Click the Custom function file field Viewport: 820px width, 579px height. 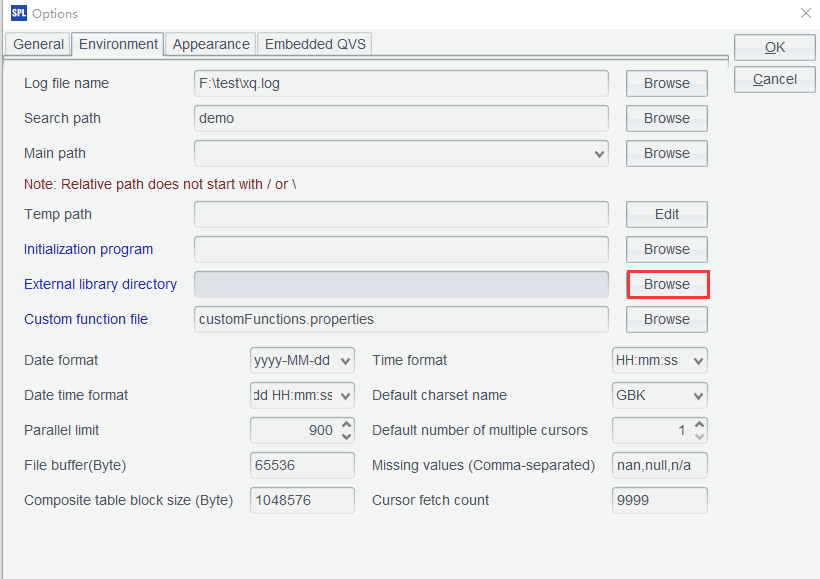coord(401,319)
